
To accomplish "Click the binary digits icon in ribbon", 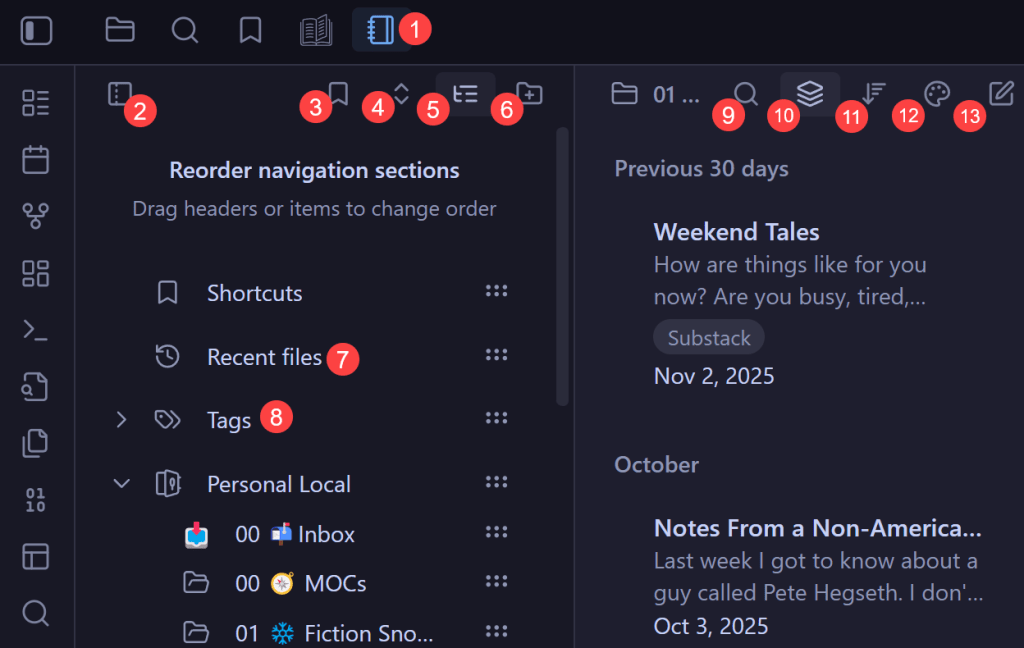I will point(36,500).
